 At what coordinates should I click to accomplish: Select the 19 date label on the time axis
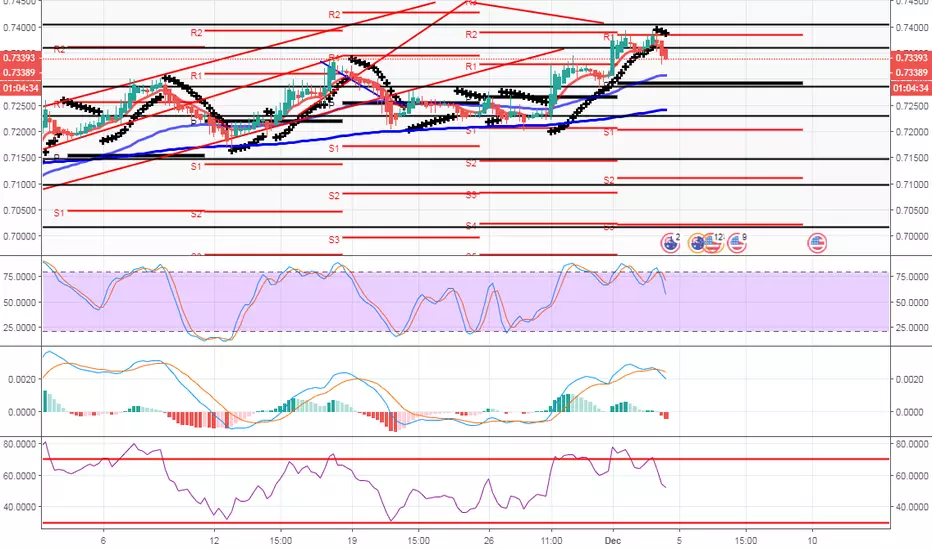(352, 540)
